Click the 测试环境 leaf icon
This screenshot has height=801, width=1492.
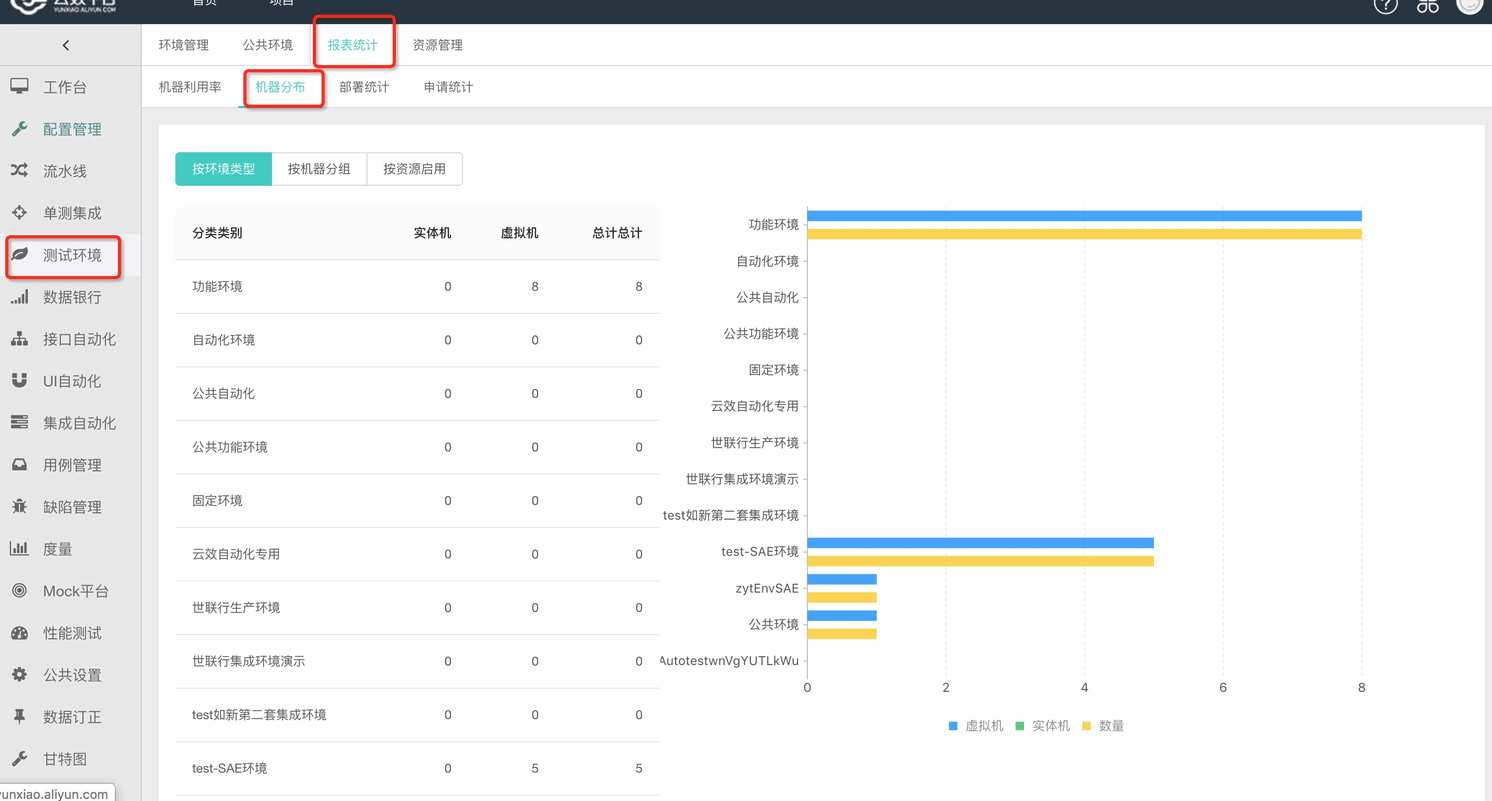tap(19, 254)
